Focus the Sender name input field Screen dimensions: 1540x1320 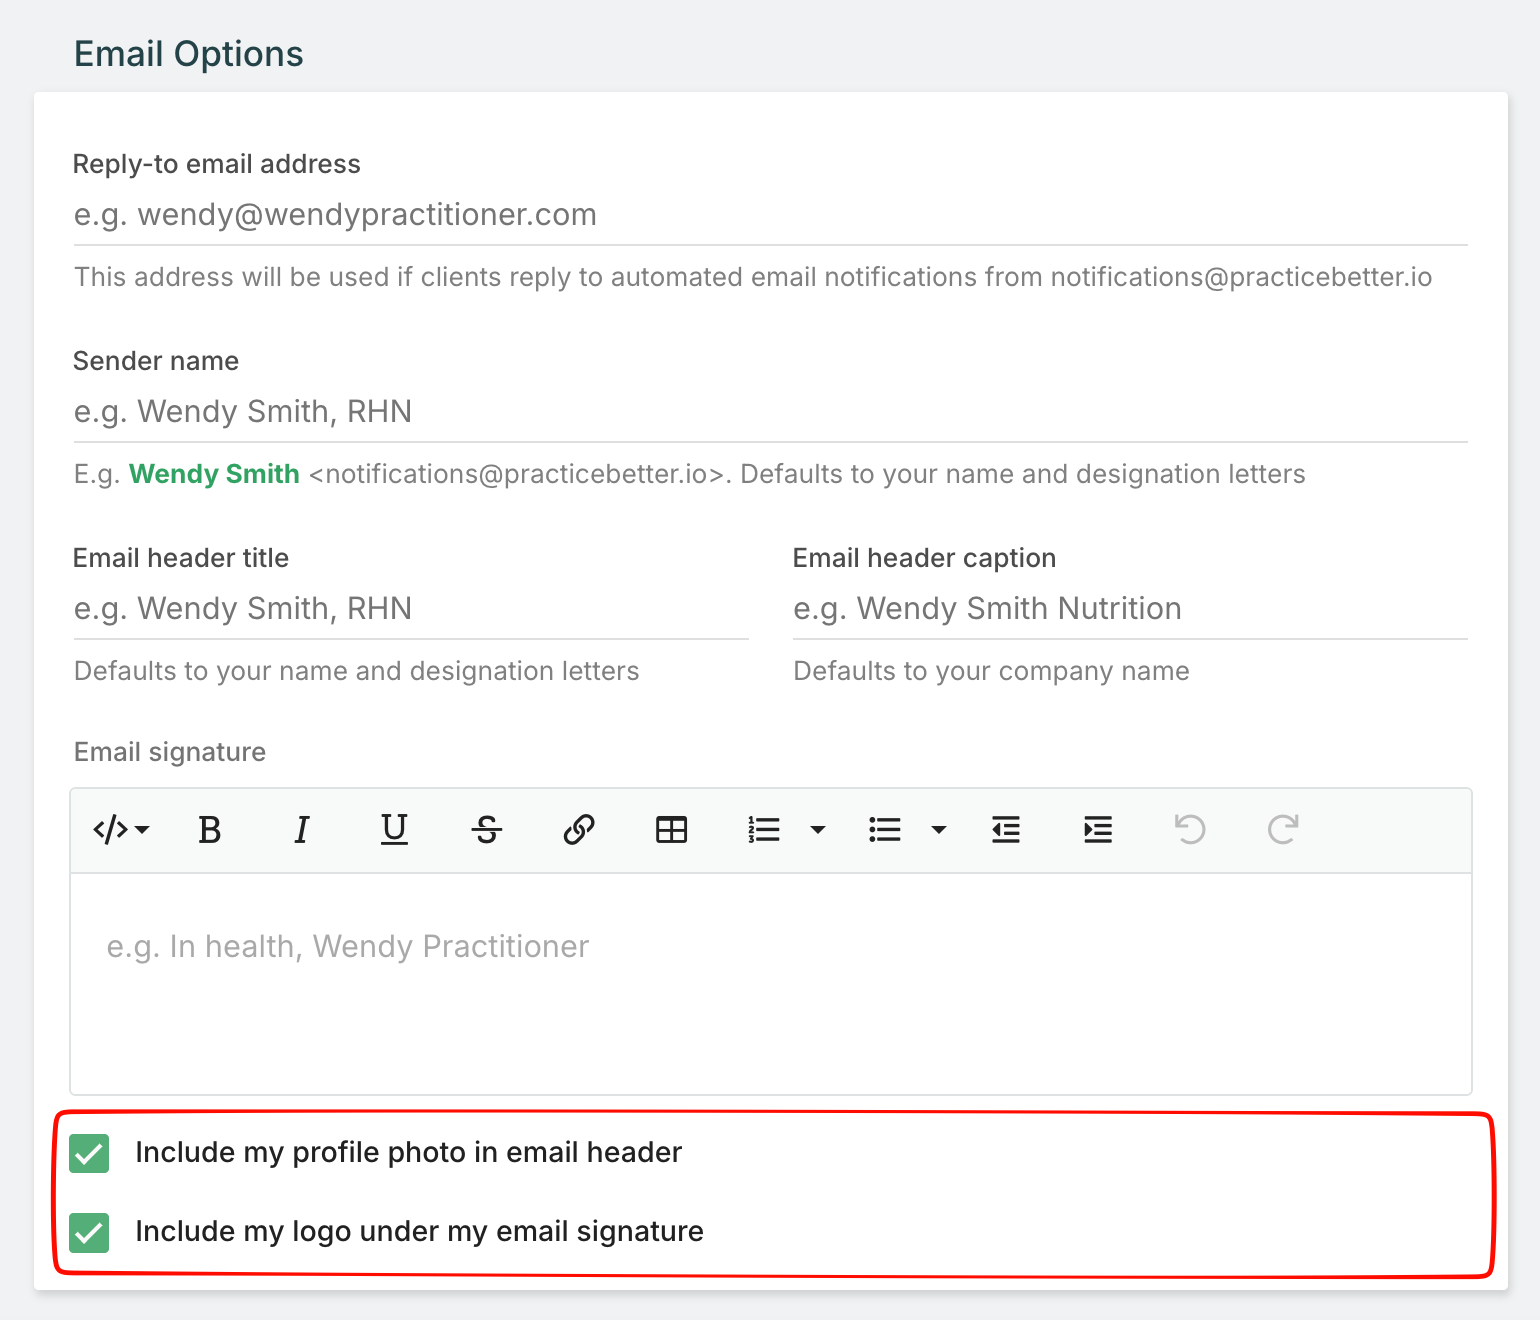coord(770,412)
